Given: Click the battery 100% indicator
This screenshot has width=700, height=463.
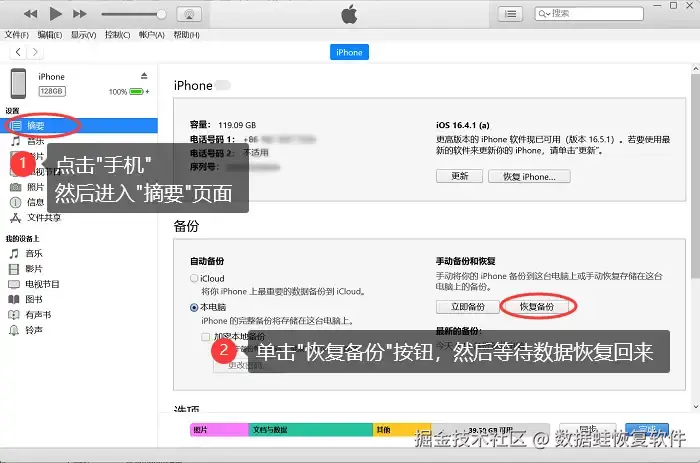Looking at the screenshot, I should pos(129,92).
